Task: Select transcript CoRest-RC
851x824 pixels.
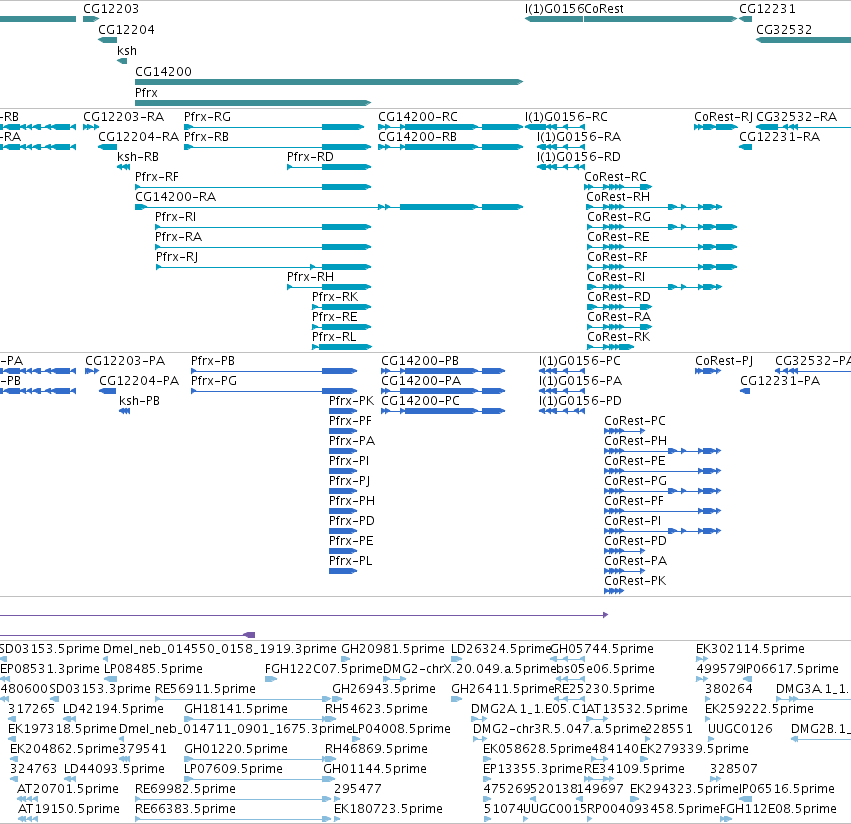Action: tap(618, 187)
